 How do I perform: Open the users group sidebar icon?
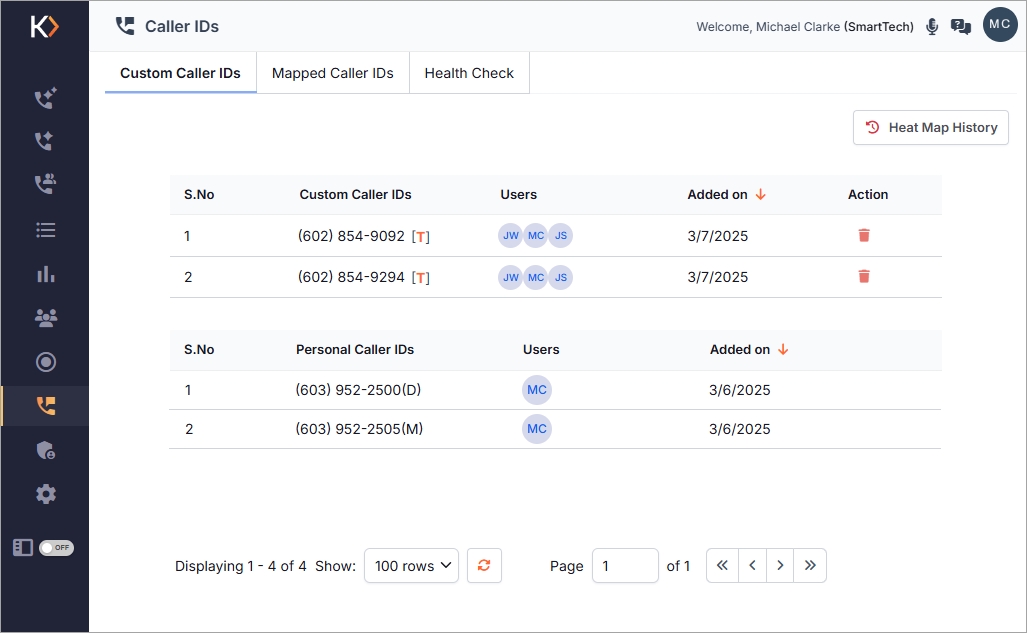(x=46, y=318)
